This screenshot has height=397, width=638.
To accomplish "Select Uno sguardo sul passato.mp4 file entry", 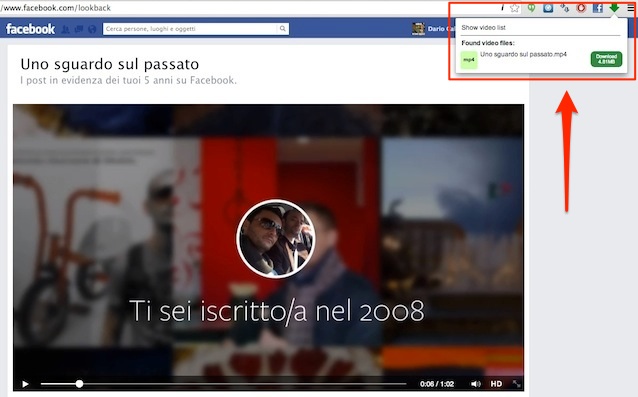I will click(x=523, y=55).
